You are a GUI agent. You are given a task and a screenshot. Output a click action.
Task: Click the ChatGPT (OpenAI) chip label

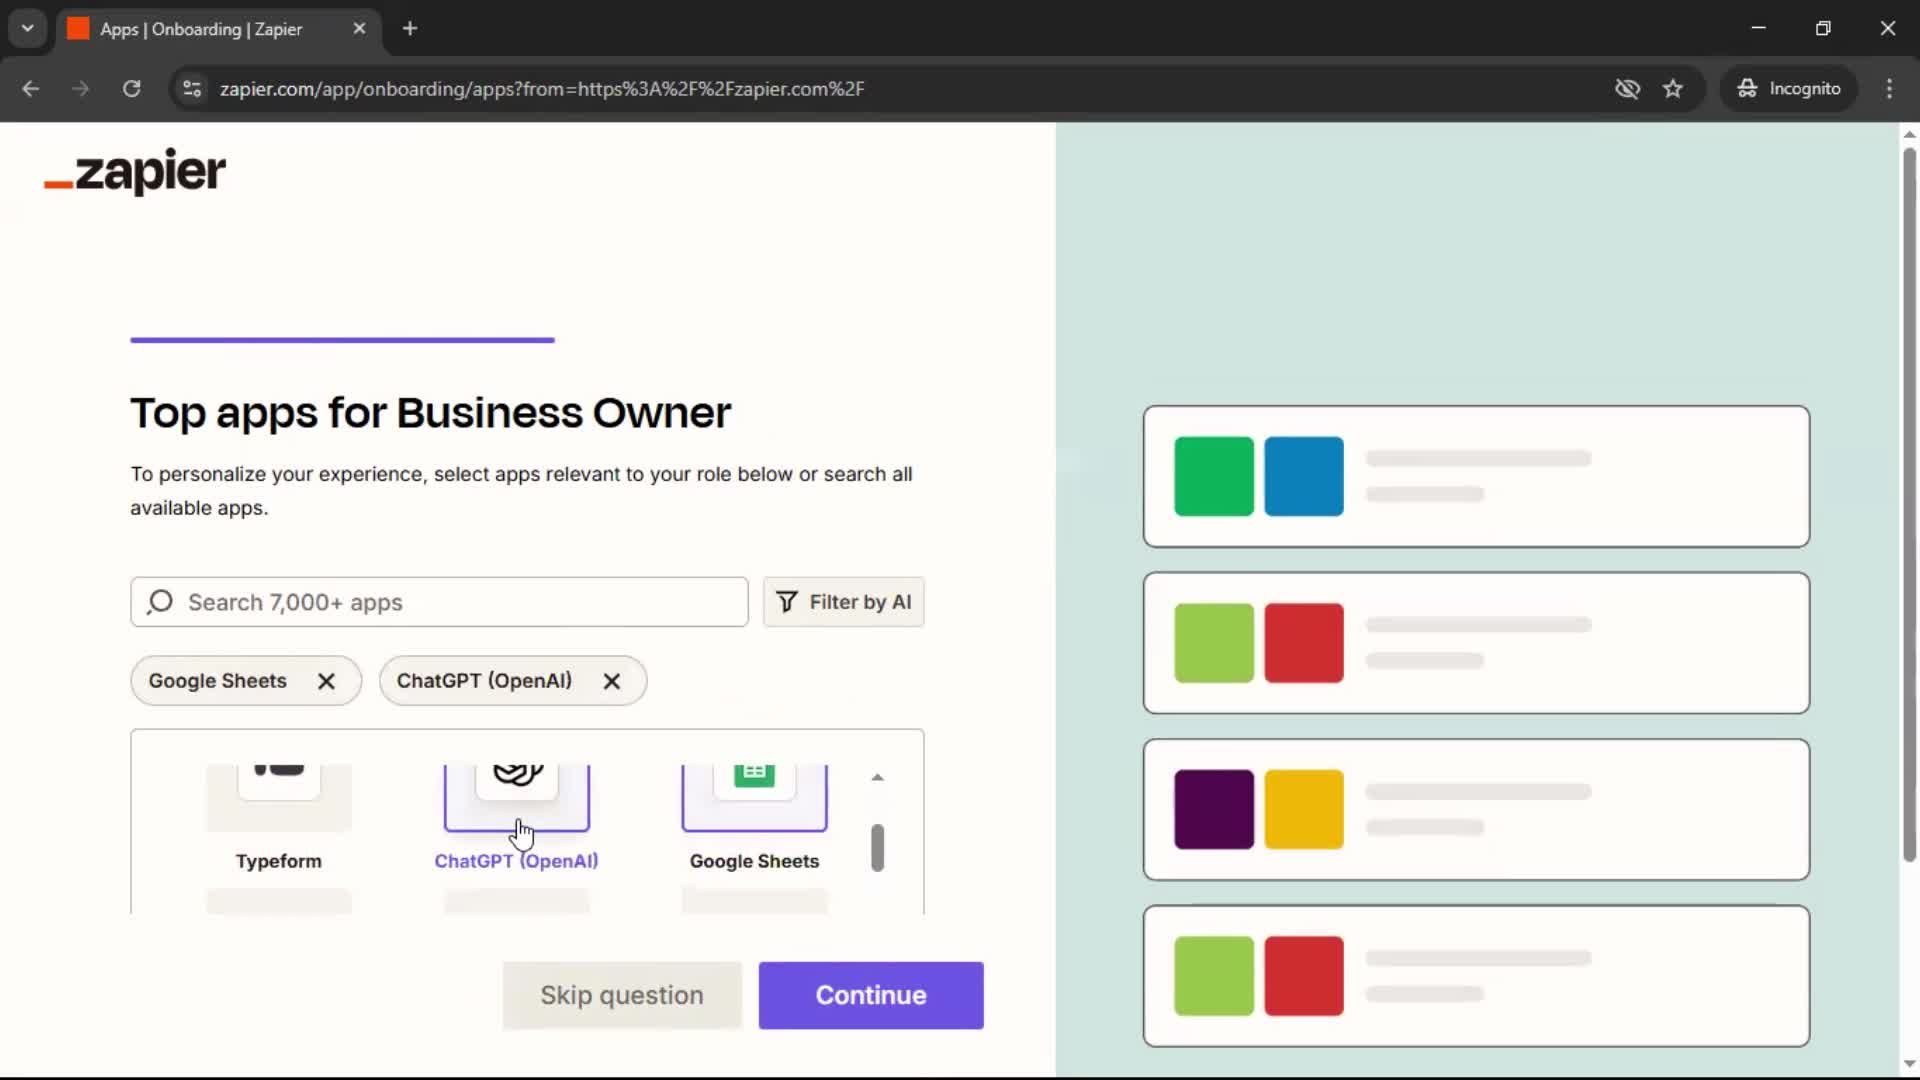[484, 681]
